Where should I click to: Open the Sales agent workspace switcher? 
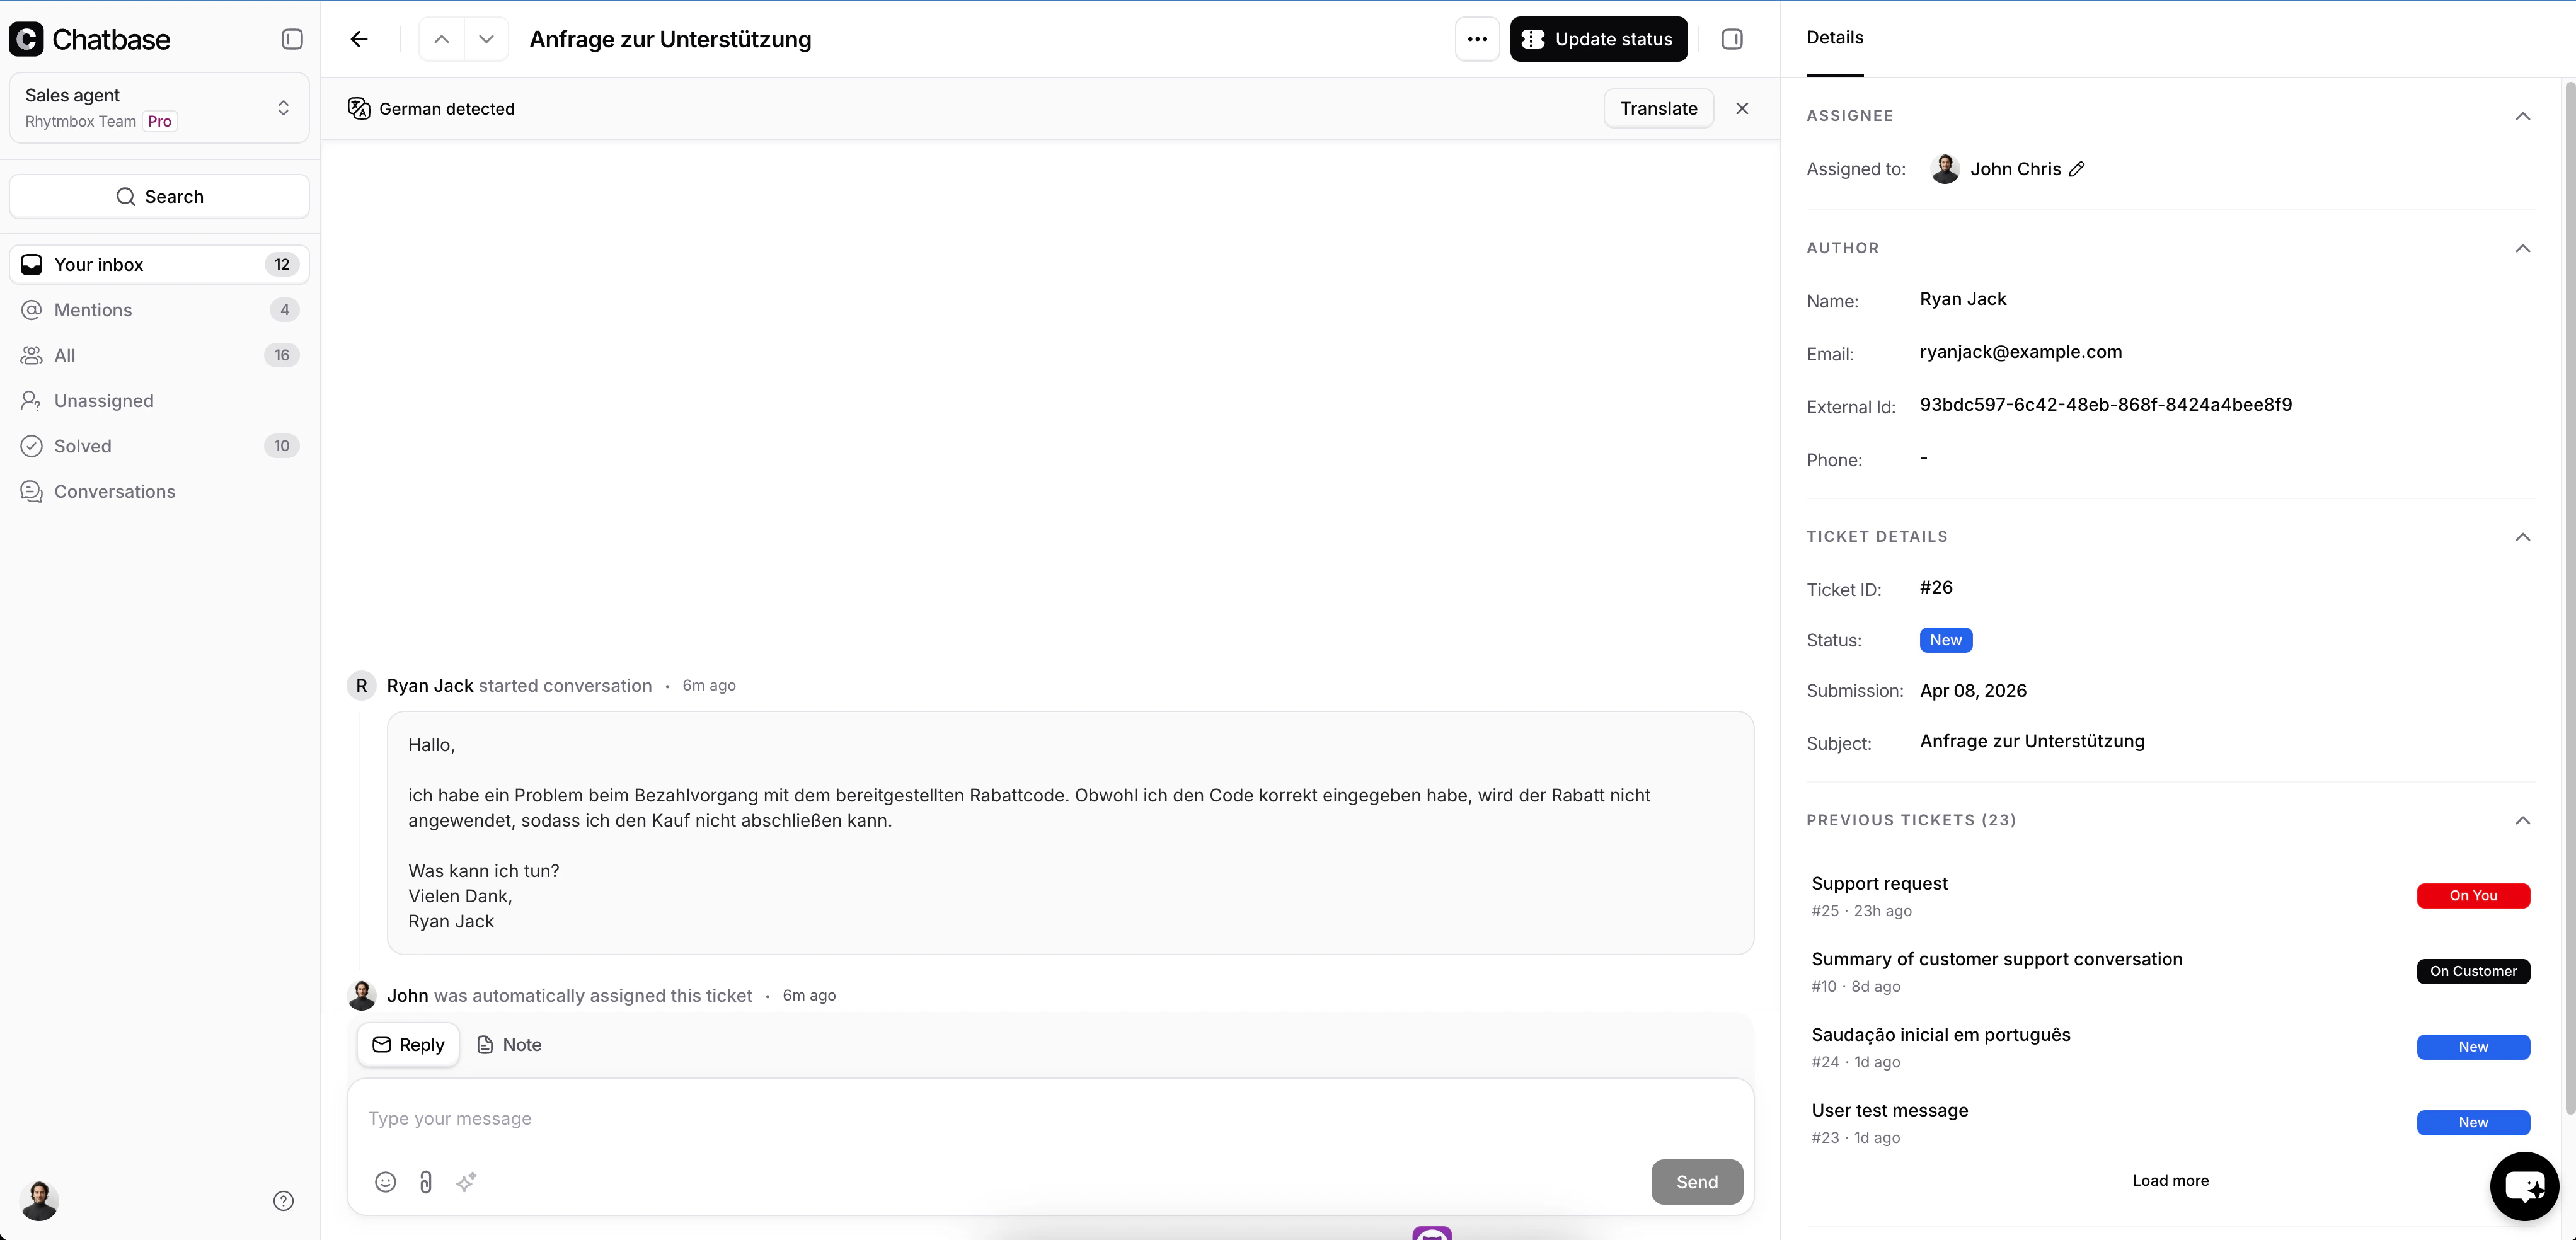click(159, 108)
